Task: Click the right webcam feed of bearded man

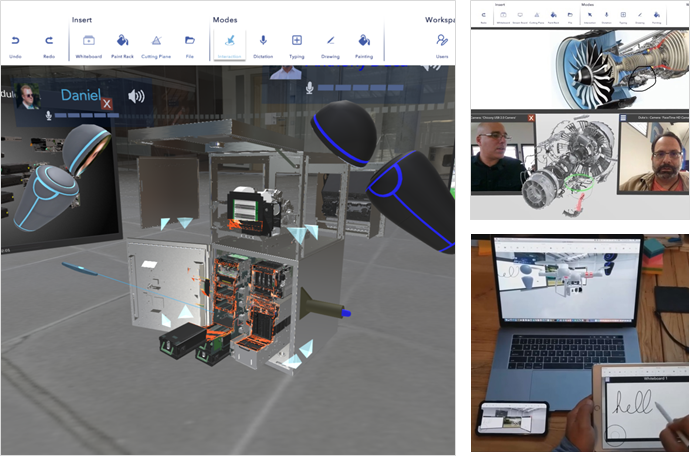Action: 654,157
